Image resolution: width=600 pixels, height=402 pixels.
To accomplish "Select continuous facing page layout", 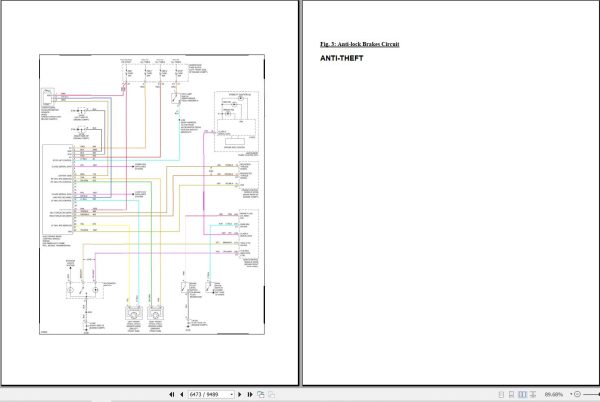I will point(533,394).
